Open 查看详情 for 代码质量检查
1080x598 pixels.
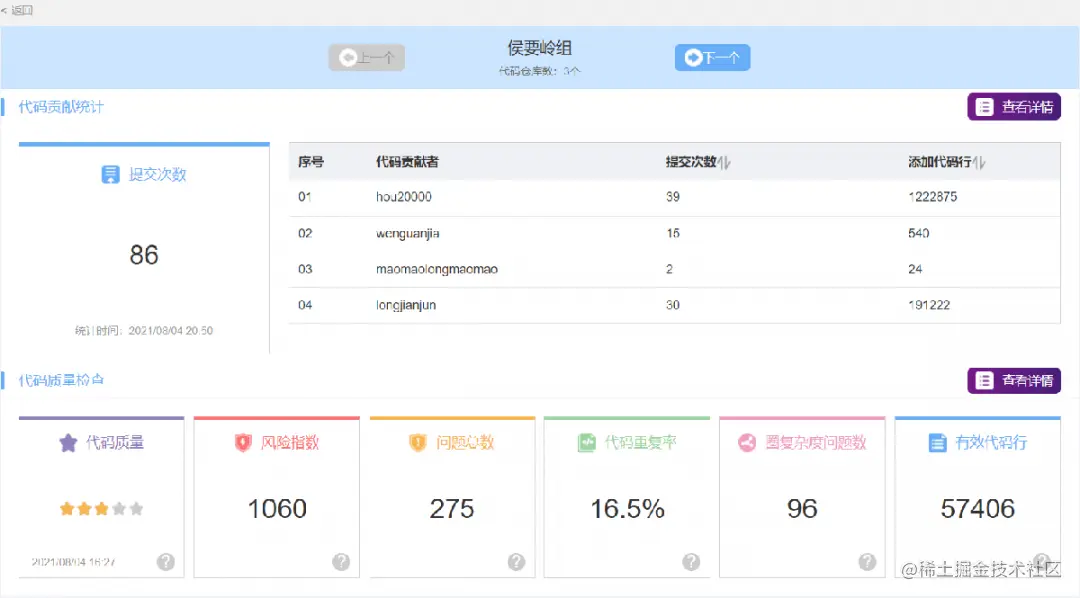tap(1014, 380)
